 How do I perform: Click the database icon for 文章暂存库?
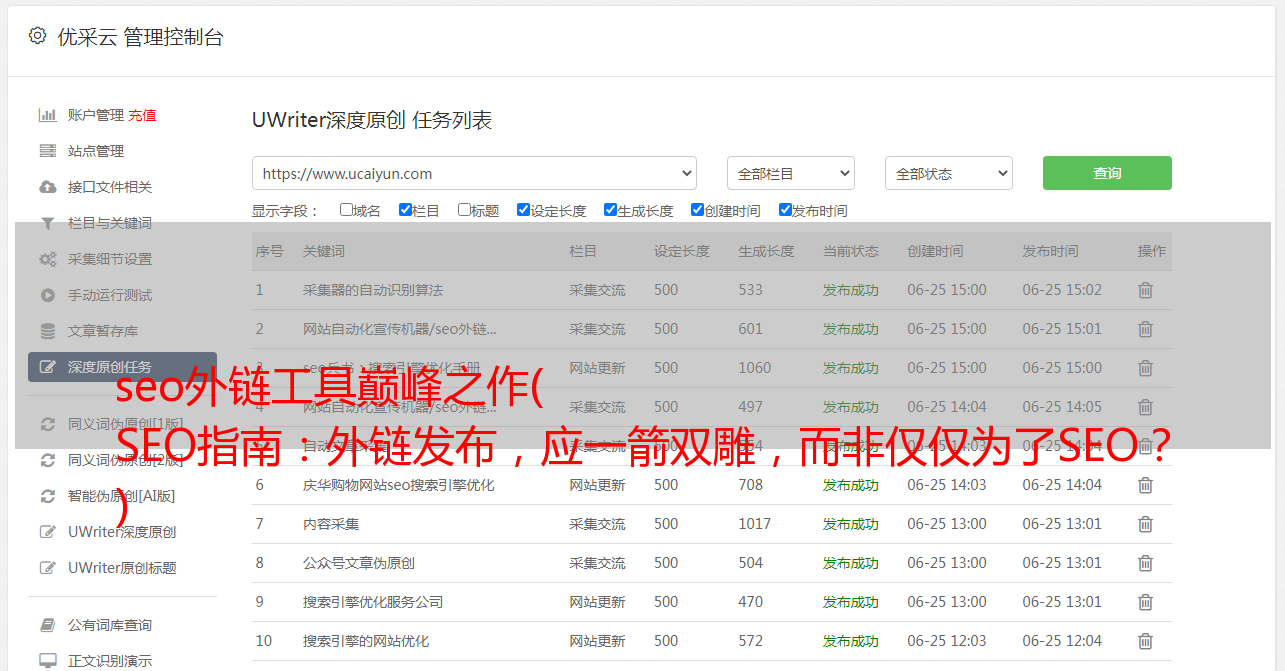(x=47, y=331)
